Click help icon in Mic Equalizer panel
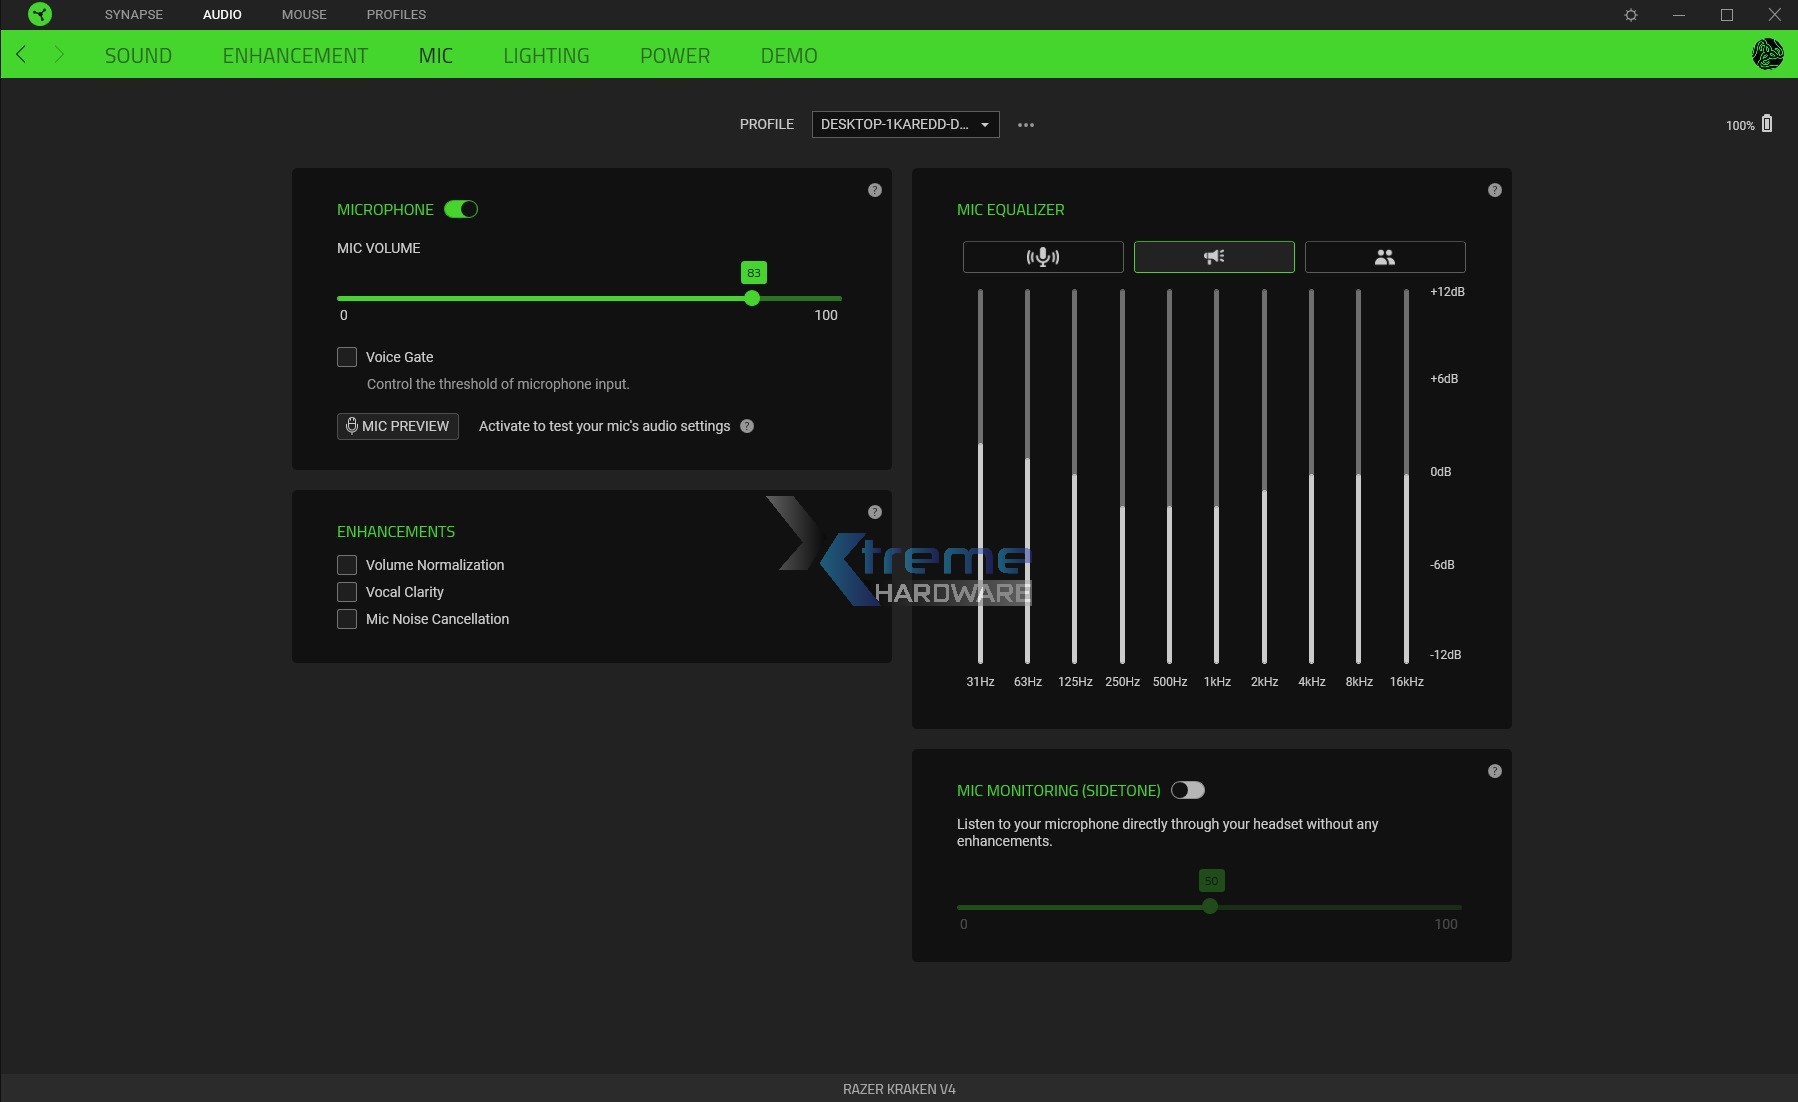The height and width of the screenshot is (1102, 1798). click(x=1494, y=190)
